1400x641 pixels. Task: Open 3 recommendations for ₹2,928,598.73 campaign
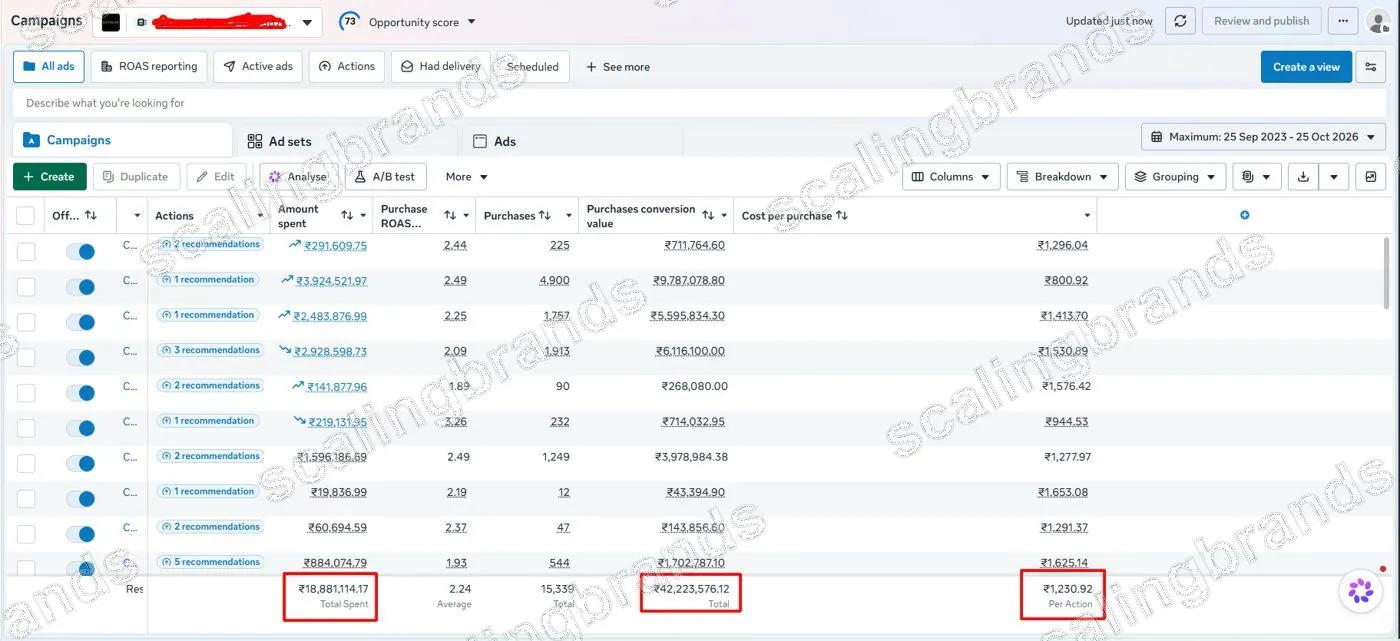pos(210,350)
